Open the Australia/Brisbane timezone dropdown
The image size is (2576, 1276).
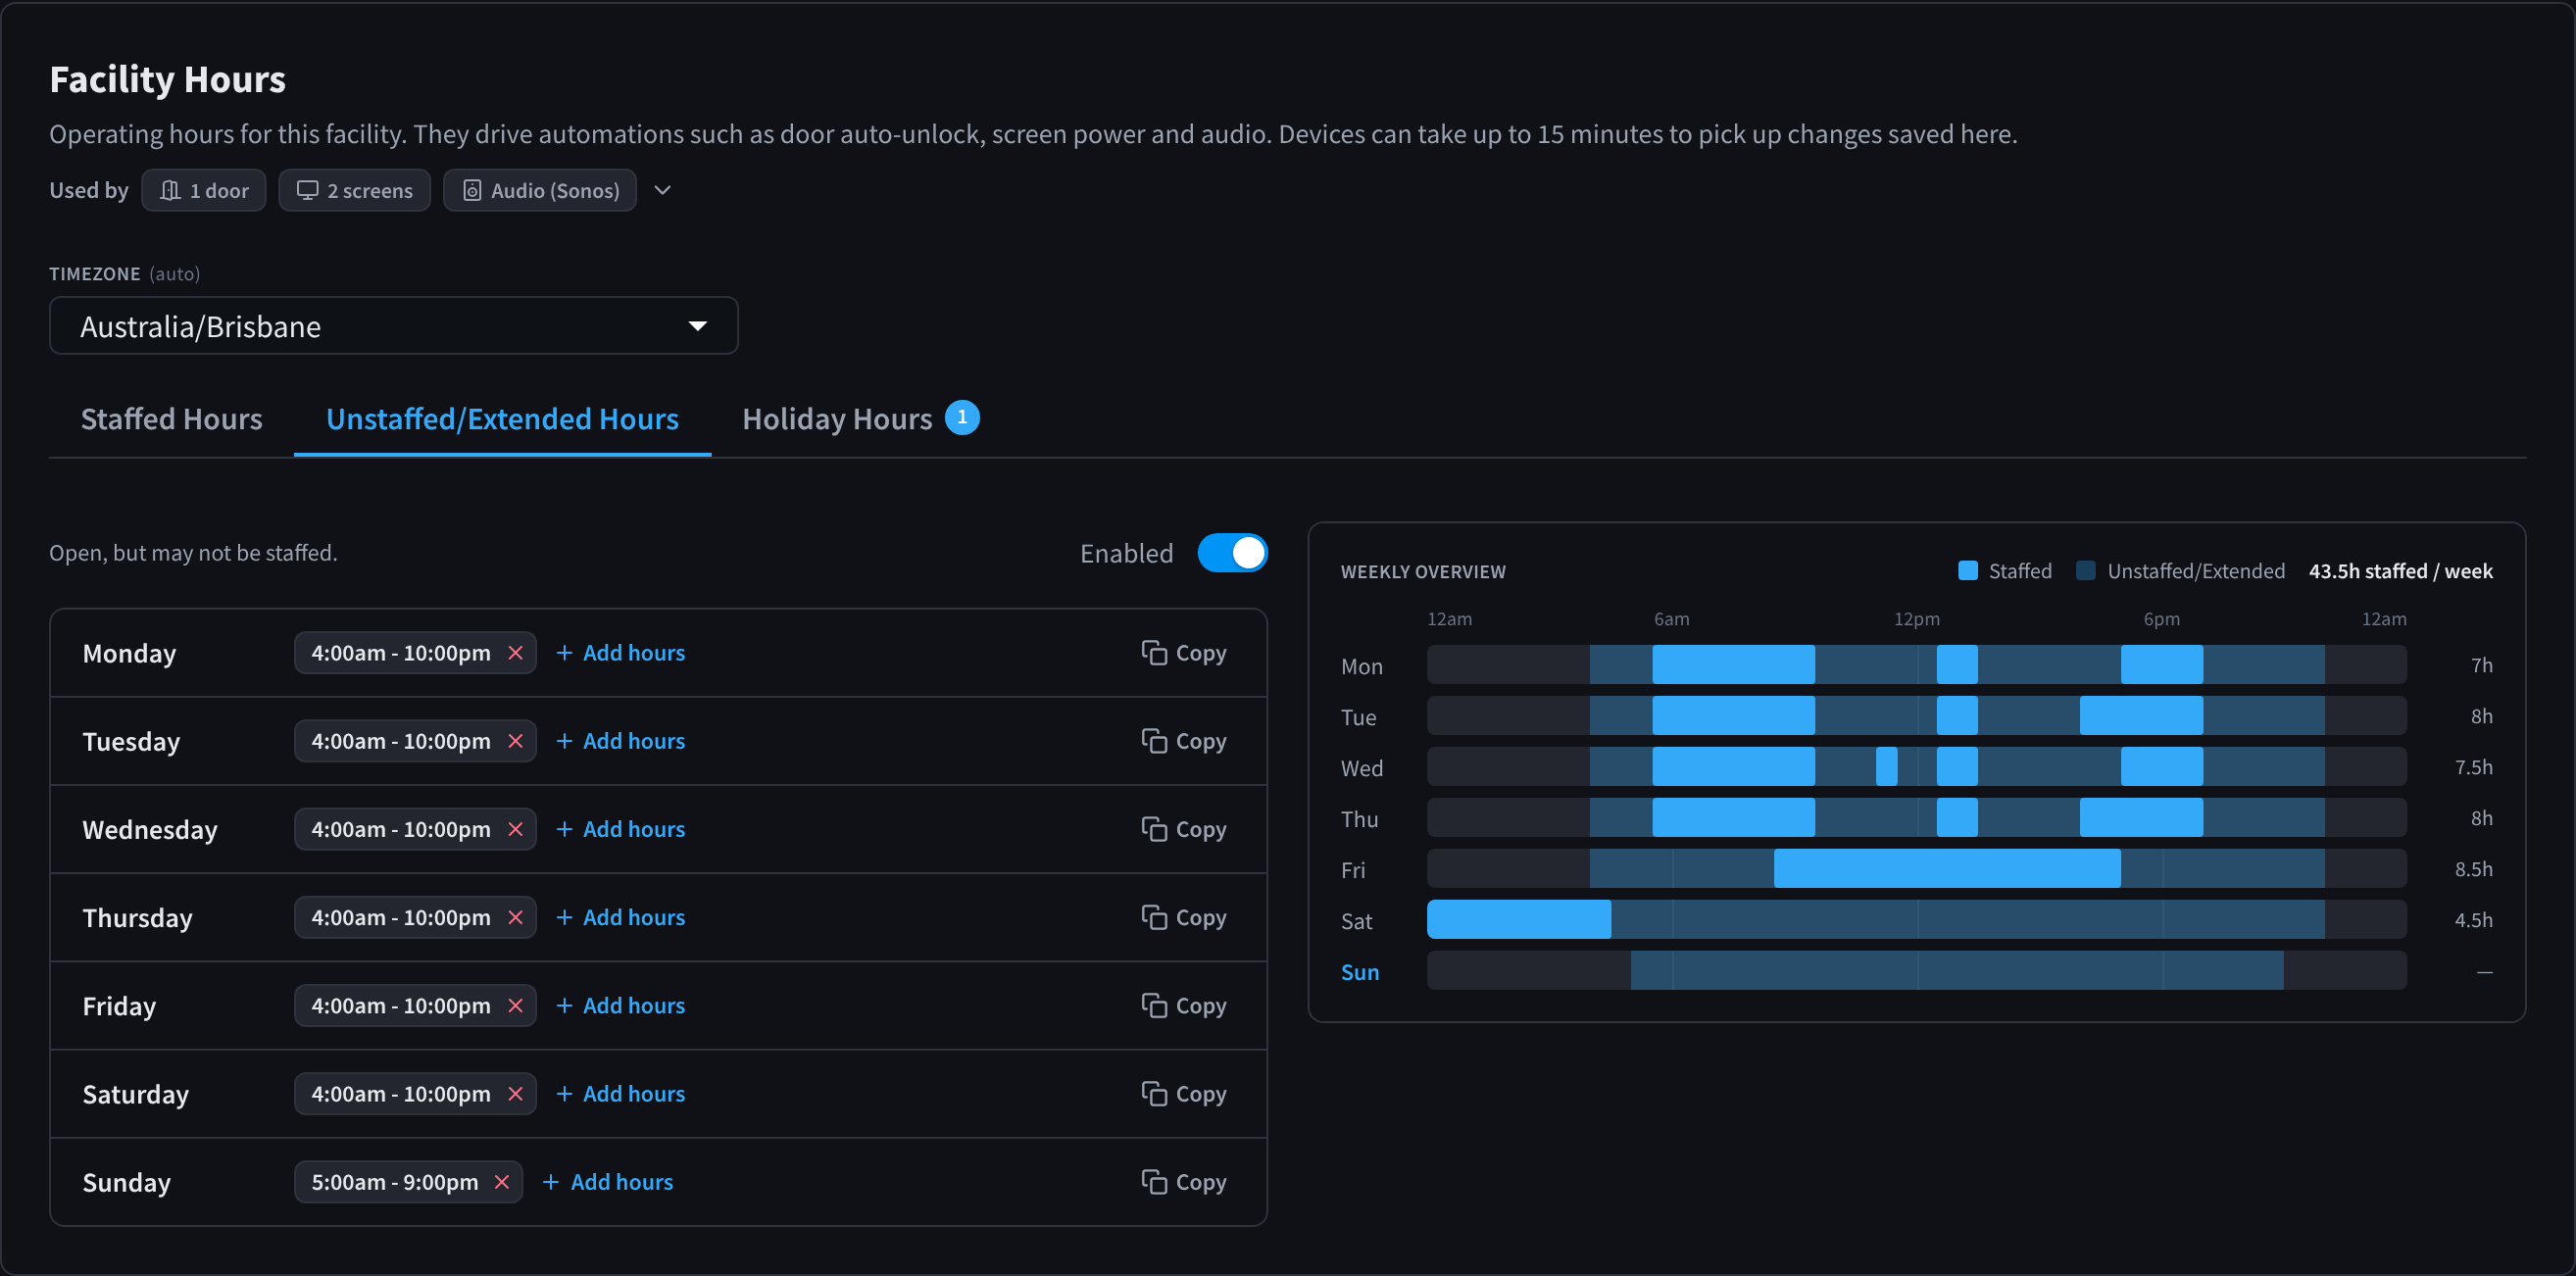pos(394,326)
